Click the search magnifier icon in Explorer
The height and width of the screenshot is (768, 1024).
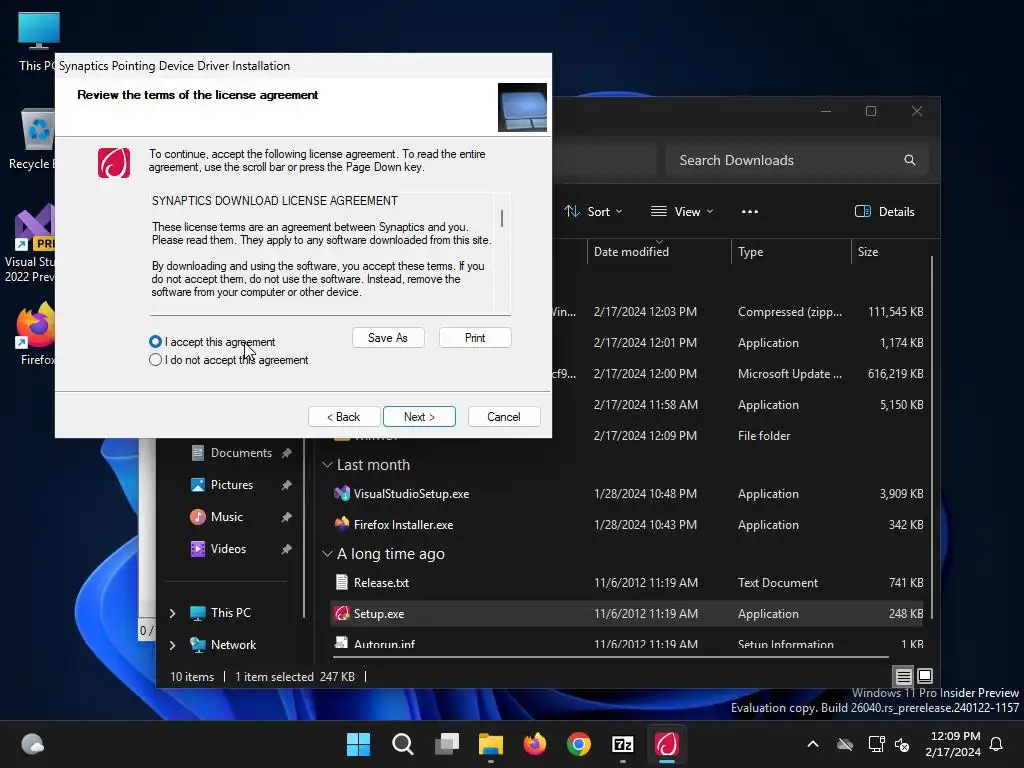tap(910, 160)
